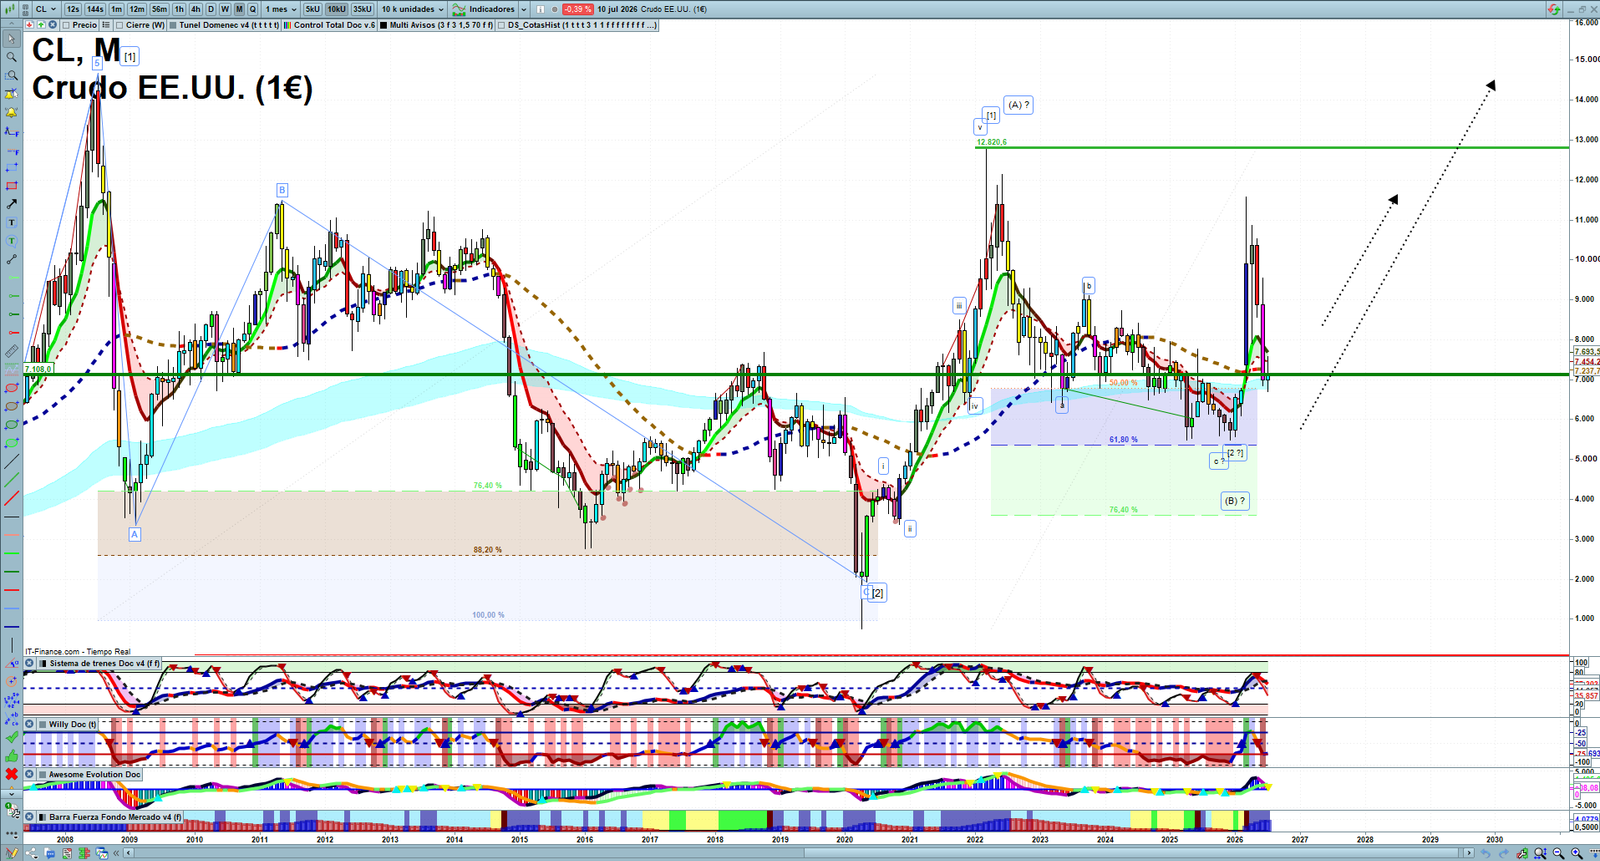
Task: Expand more tools chevron in left toolbar
Action: tap(11, 793)
